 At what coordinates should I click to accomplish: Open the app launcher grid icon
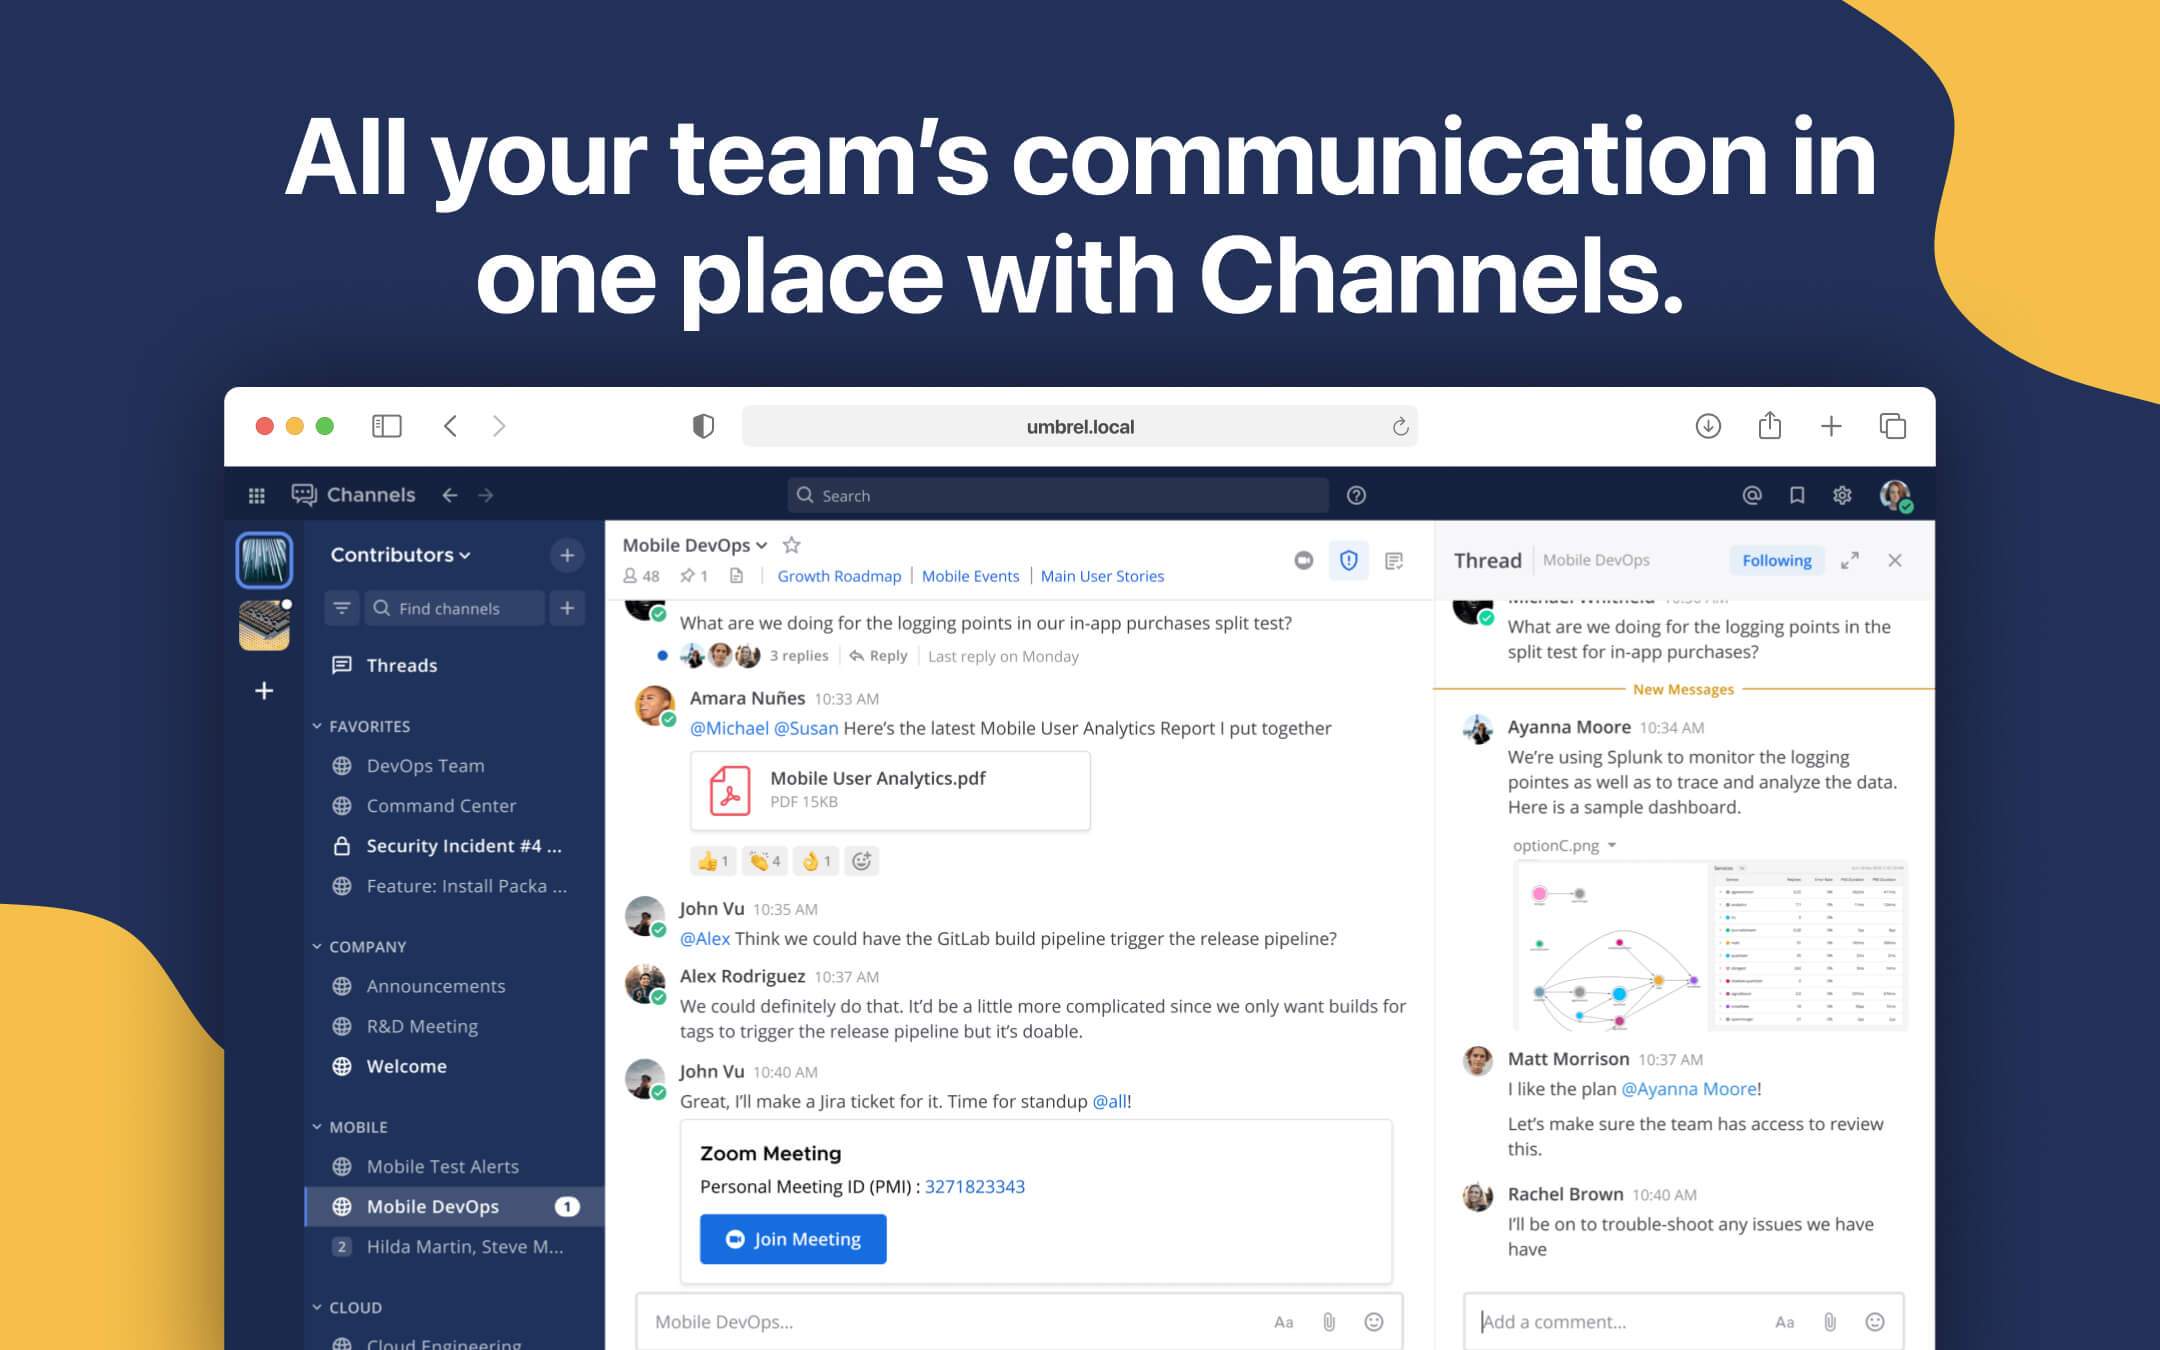pyautogui.click(x=256, y=495)
